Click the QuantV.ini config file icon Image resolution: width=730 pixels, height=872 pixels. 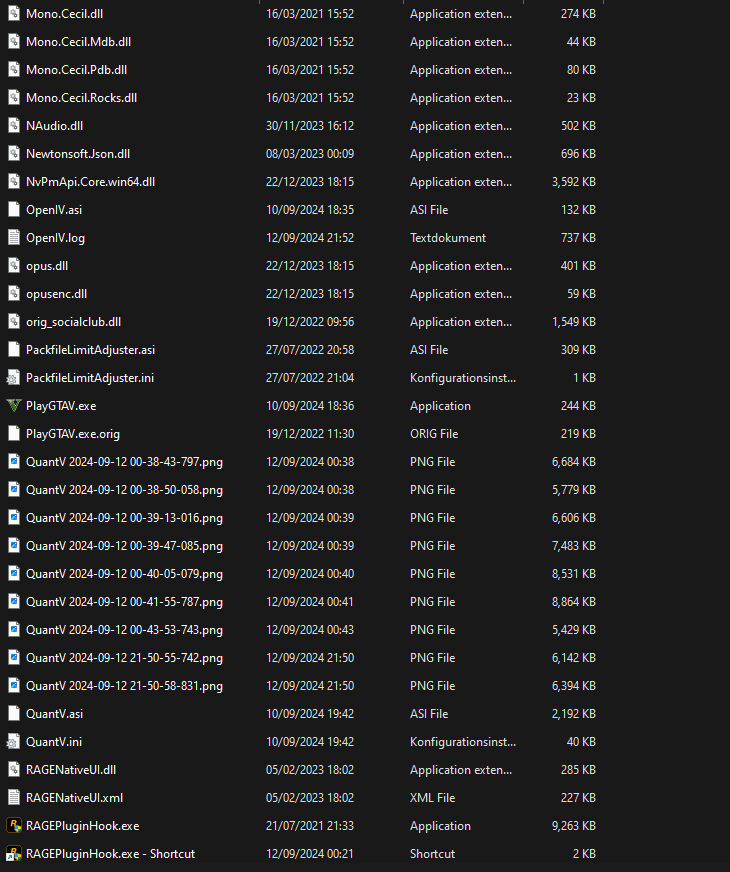point(14,742)
